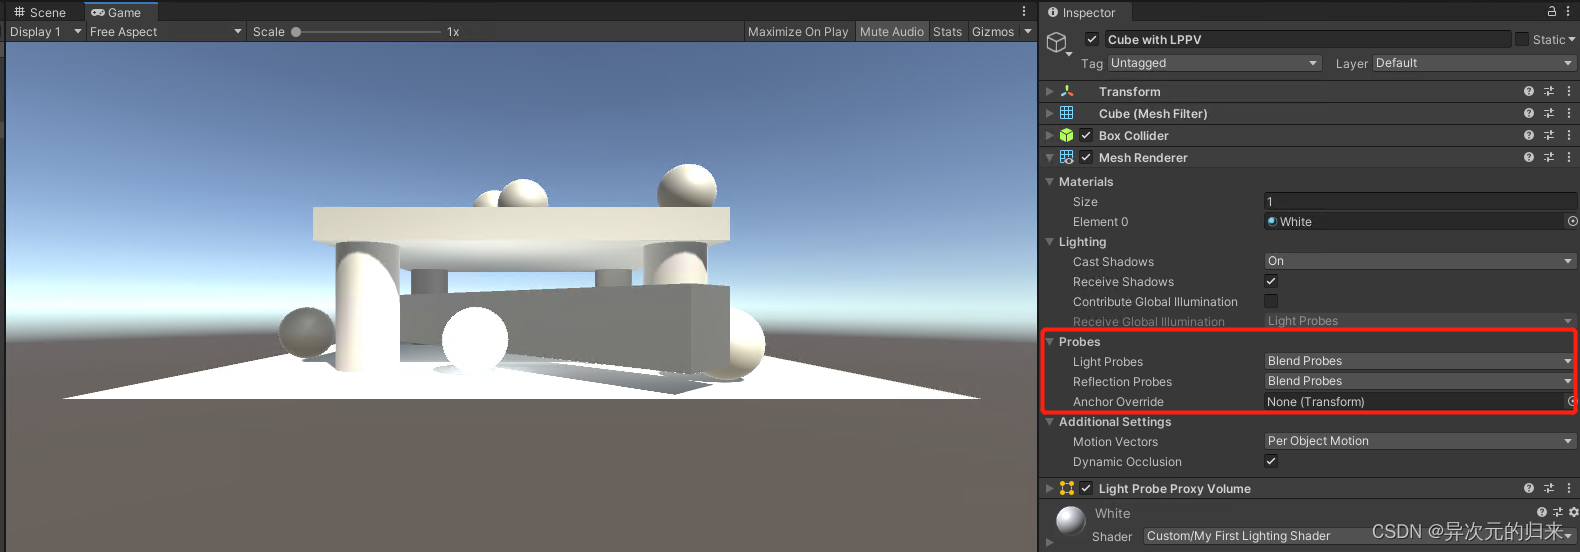Click the Element 0 object picker circle
1580x552 pixels.
(x=1572, y=221)
